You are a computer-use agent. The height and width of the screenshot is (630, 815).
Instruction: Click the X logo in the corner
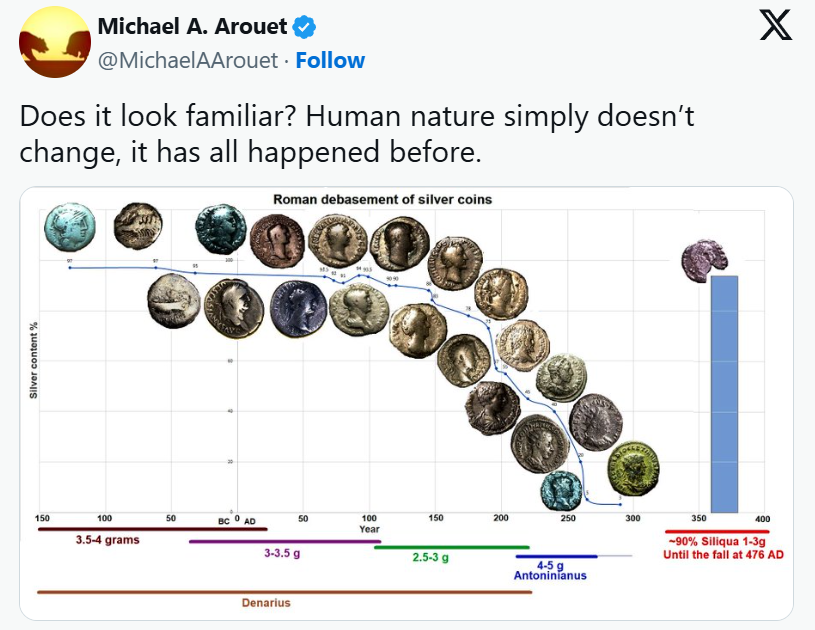click(776, 26)
